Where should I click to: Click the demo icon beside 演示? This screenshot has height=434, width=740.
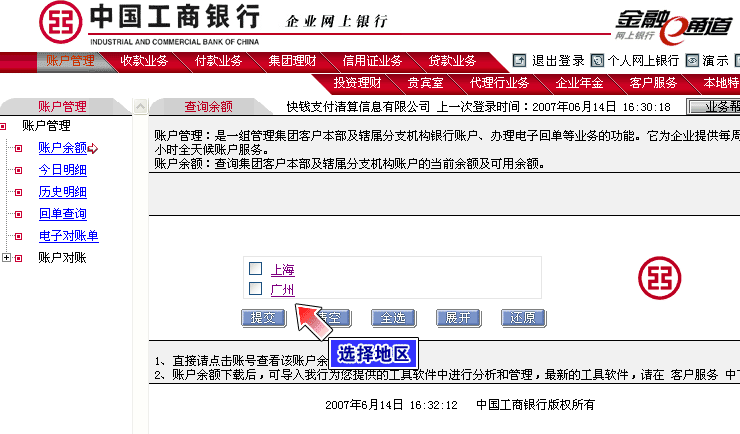[x=692, y=61]
